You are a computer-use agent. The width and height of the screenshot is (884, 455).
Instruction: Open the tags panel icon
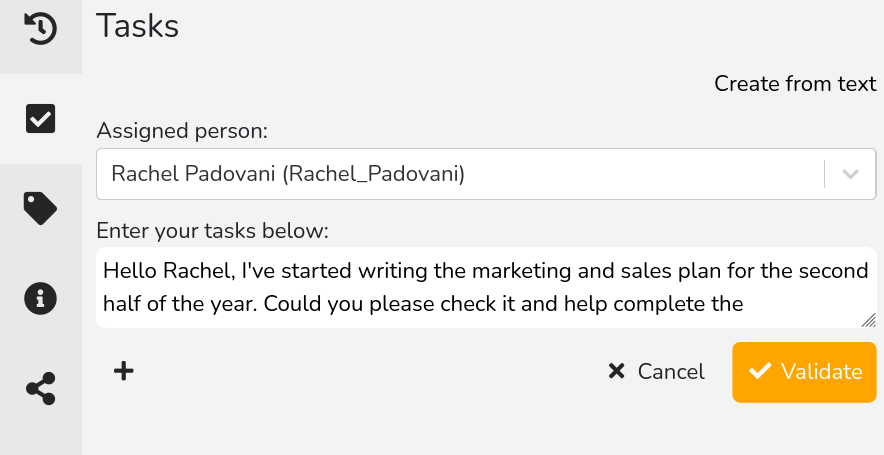(40, 209)
